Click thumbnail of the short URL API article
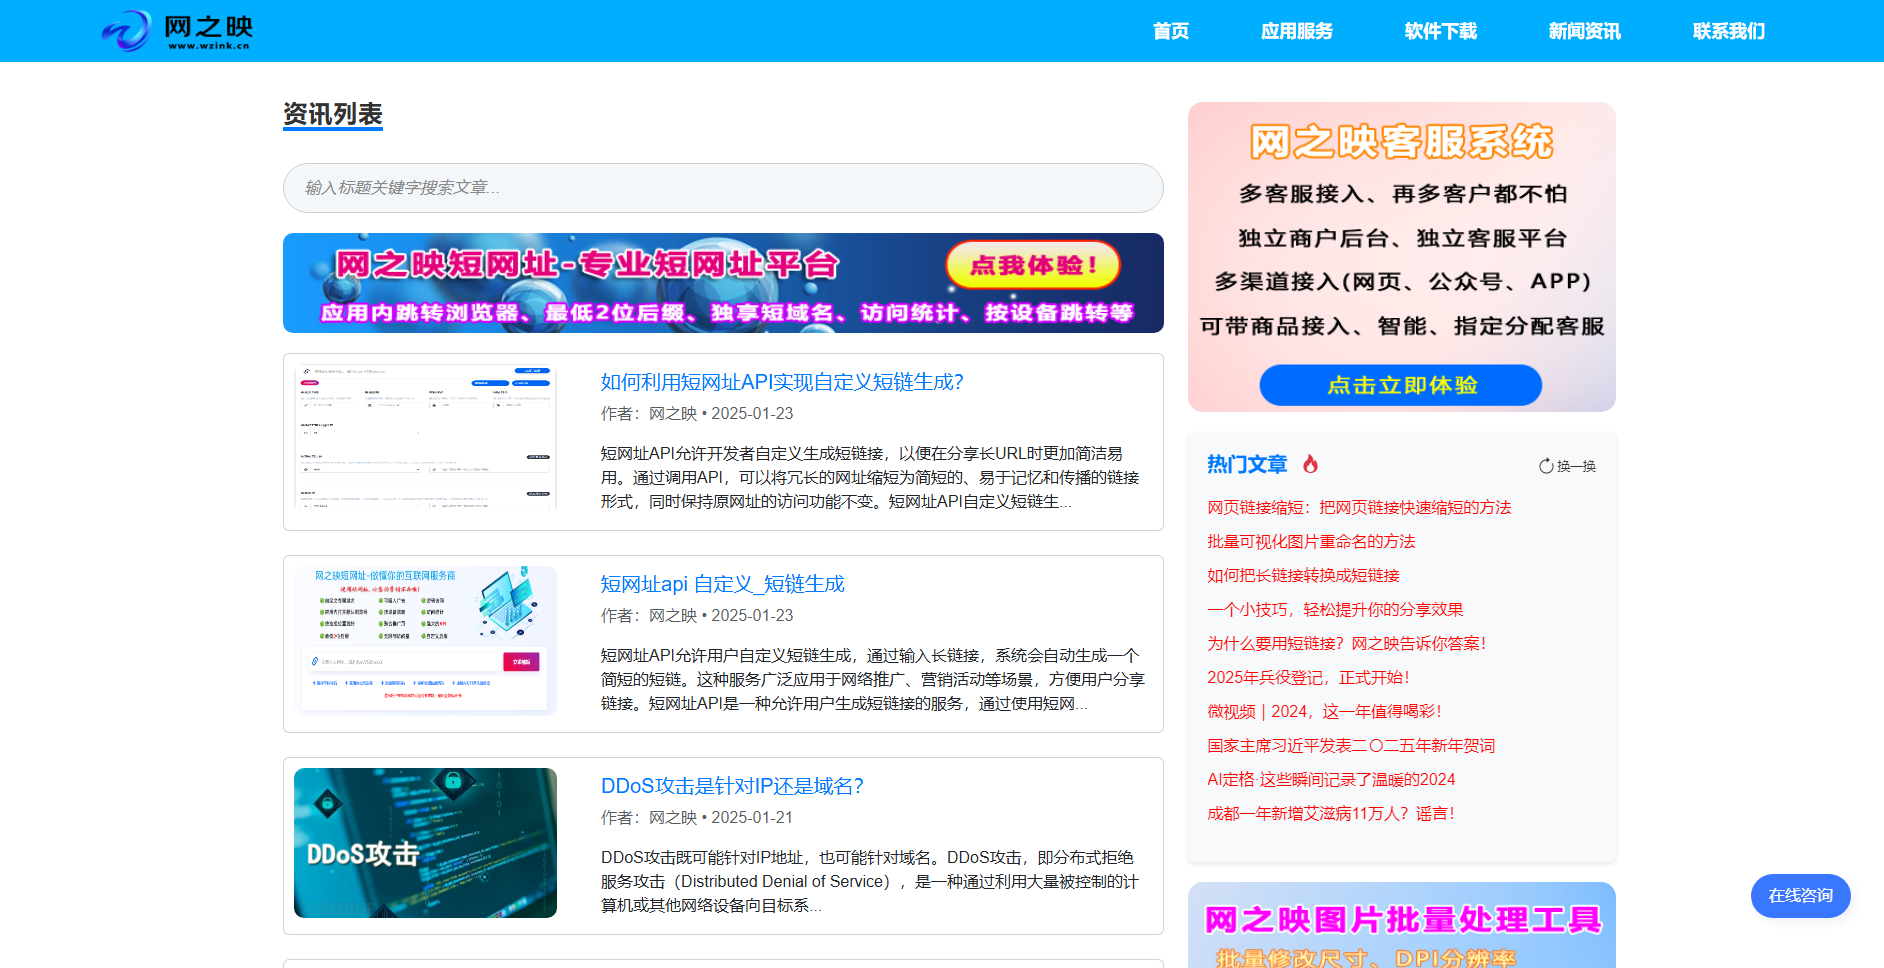Screen dimensions: 1884x968 425,437
